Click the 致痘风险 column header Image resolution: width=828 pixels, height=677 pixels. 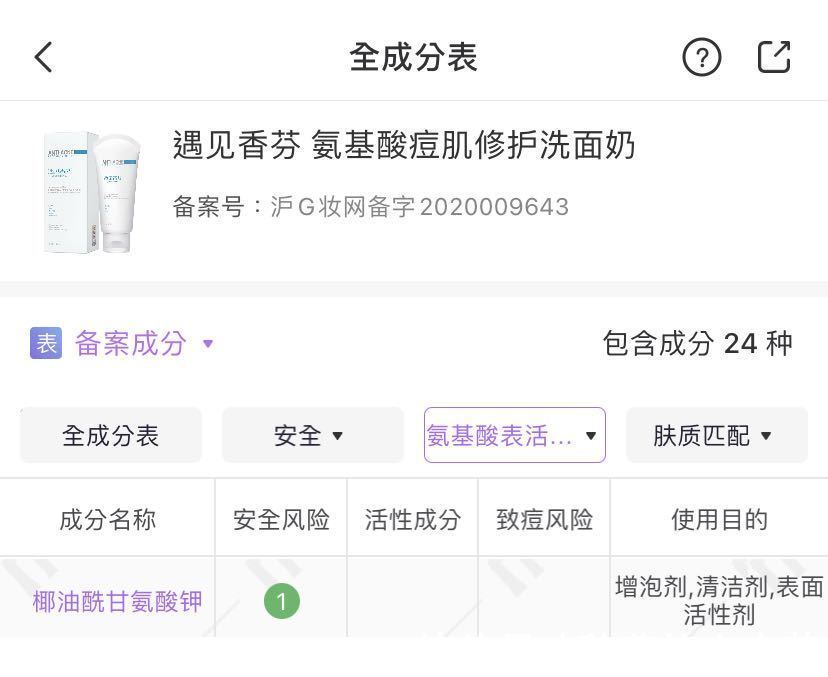tap(543, 518)
